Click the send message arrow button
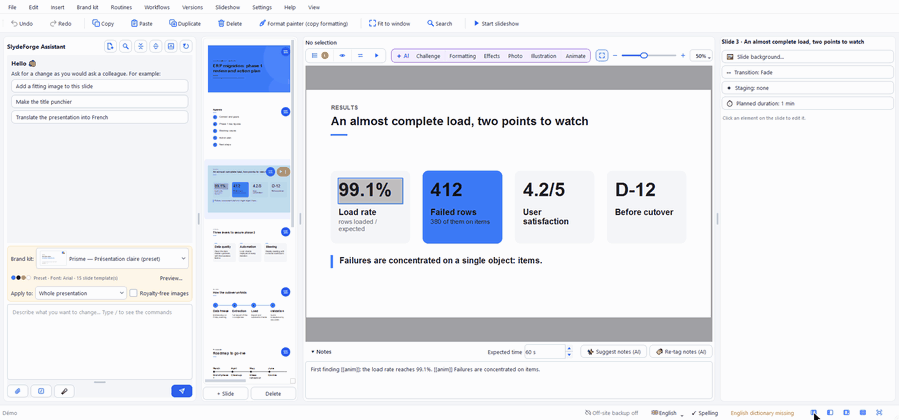The image size is (899, 420). [182, 391]
